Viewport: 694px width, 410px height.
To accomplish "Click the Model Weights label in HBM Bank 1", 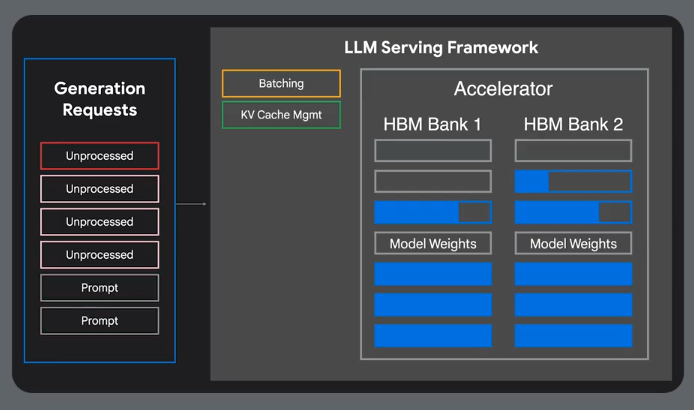I will click(x=433, y=243).
